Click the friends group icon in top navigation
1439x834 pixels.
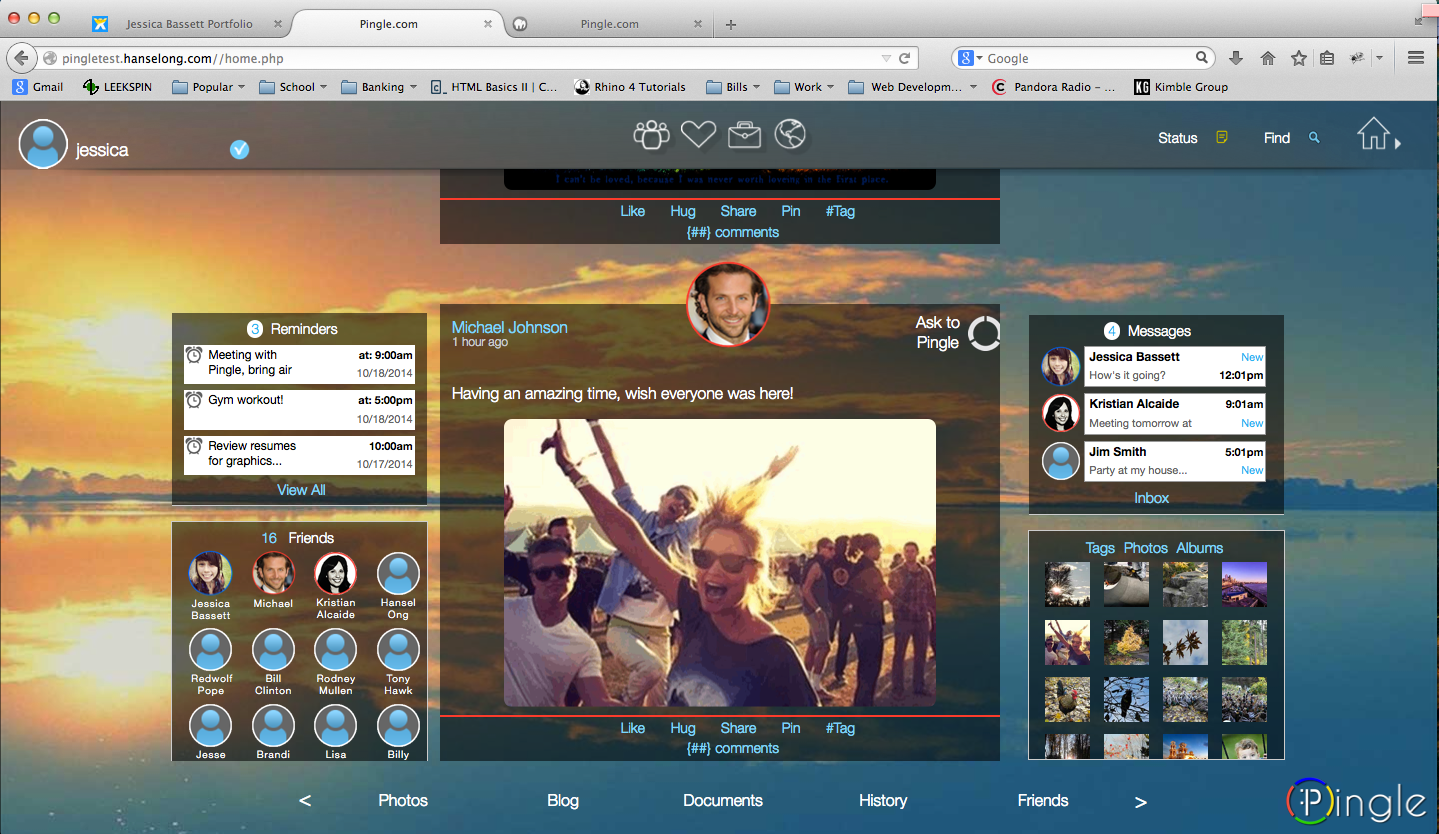[x=651, y=133]
